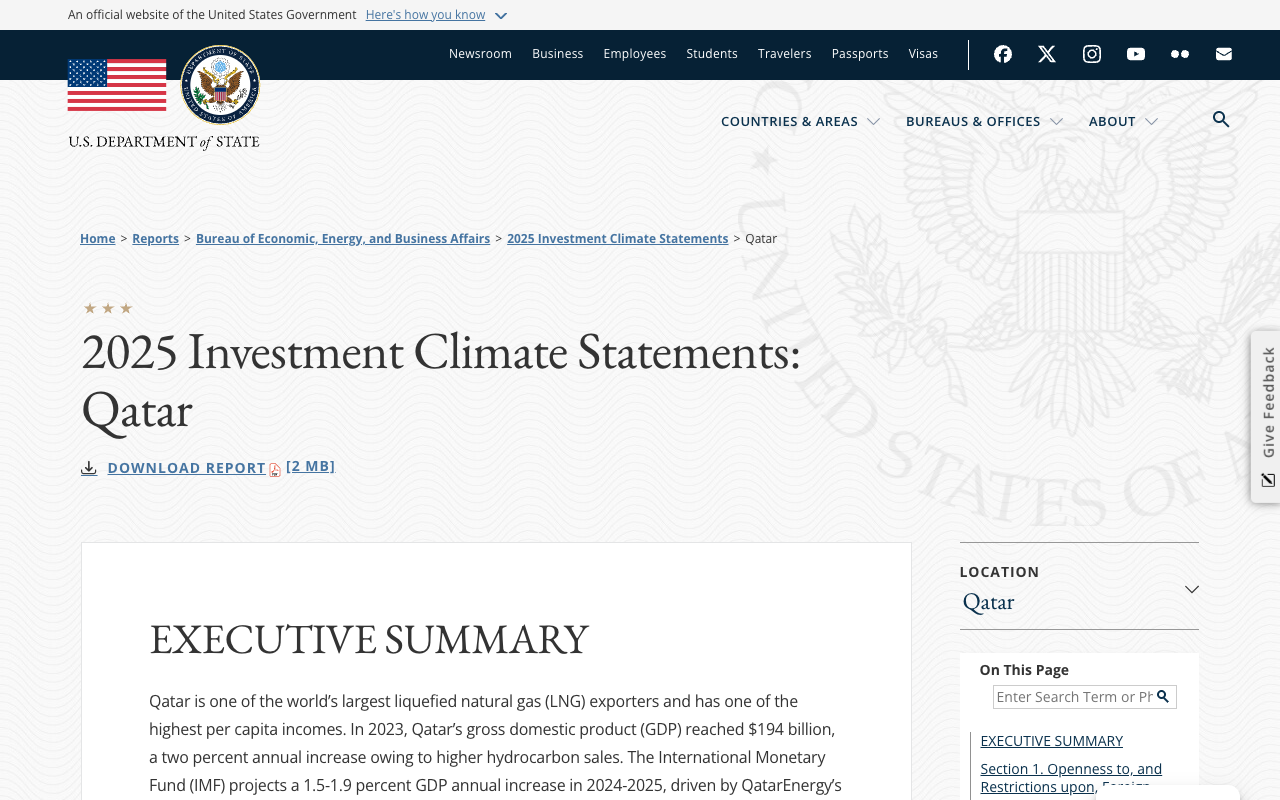1280x800 pixels.
Task: Open the Students menu item
Action: (712, 54)
